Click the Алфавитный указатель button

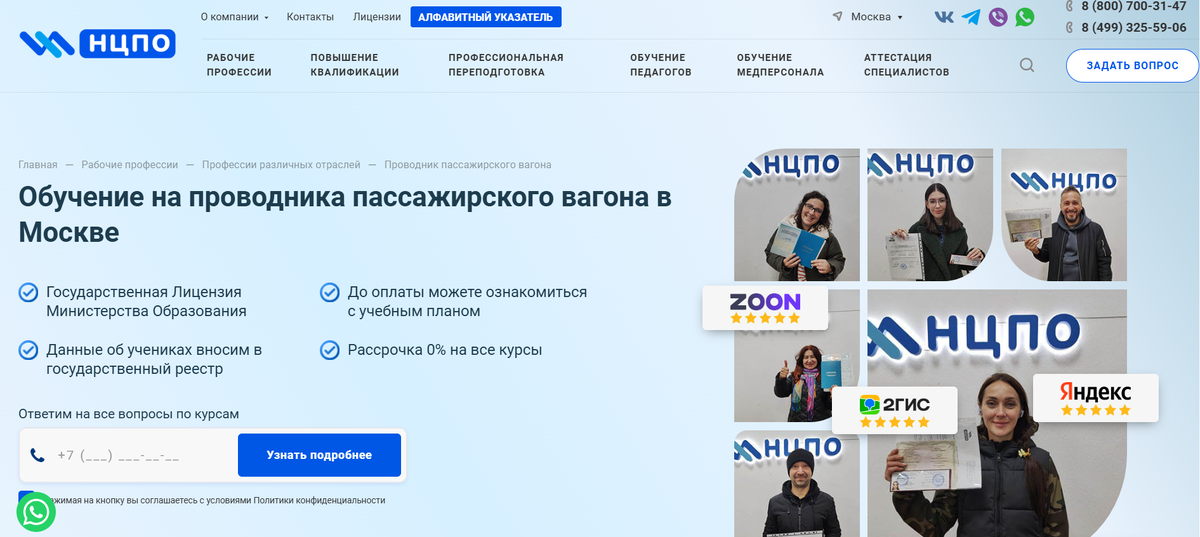486,17
